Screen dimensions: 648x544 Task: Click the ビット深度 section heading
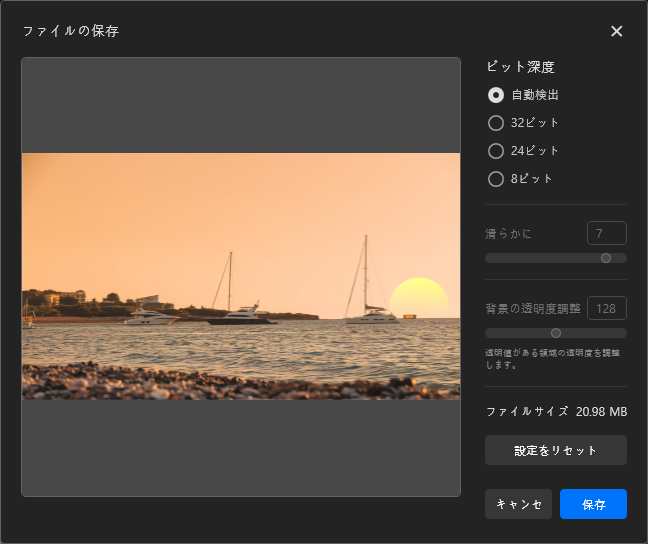(x=520, y=67)
